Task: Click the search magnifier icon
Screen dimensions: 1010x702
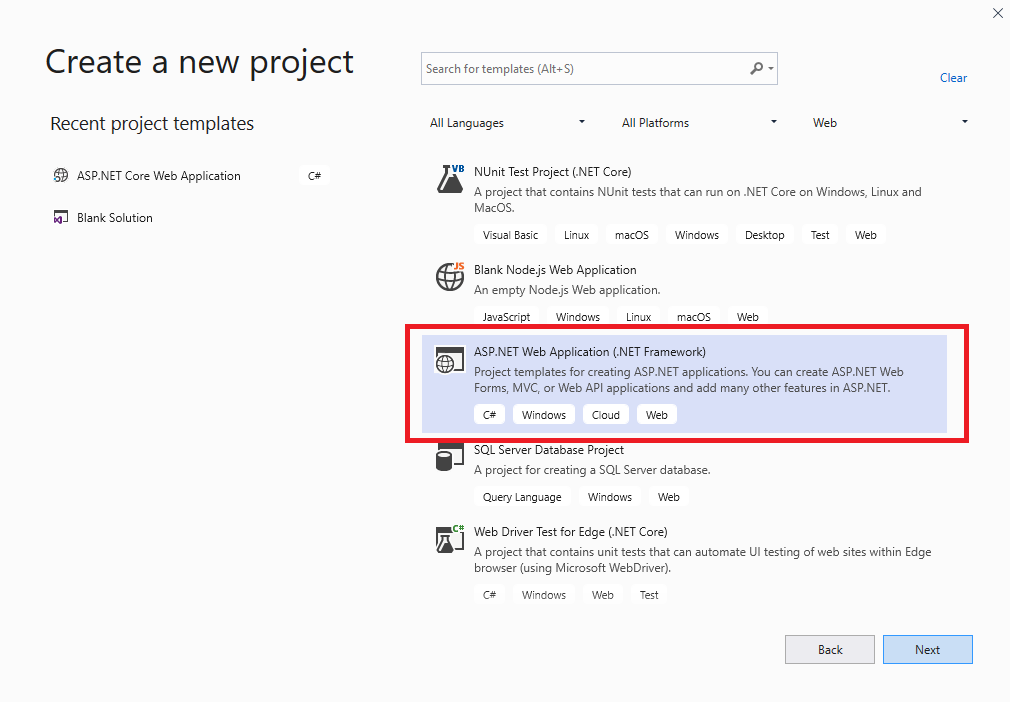Action: (x=757, y=69)
